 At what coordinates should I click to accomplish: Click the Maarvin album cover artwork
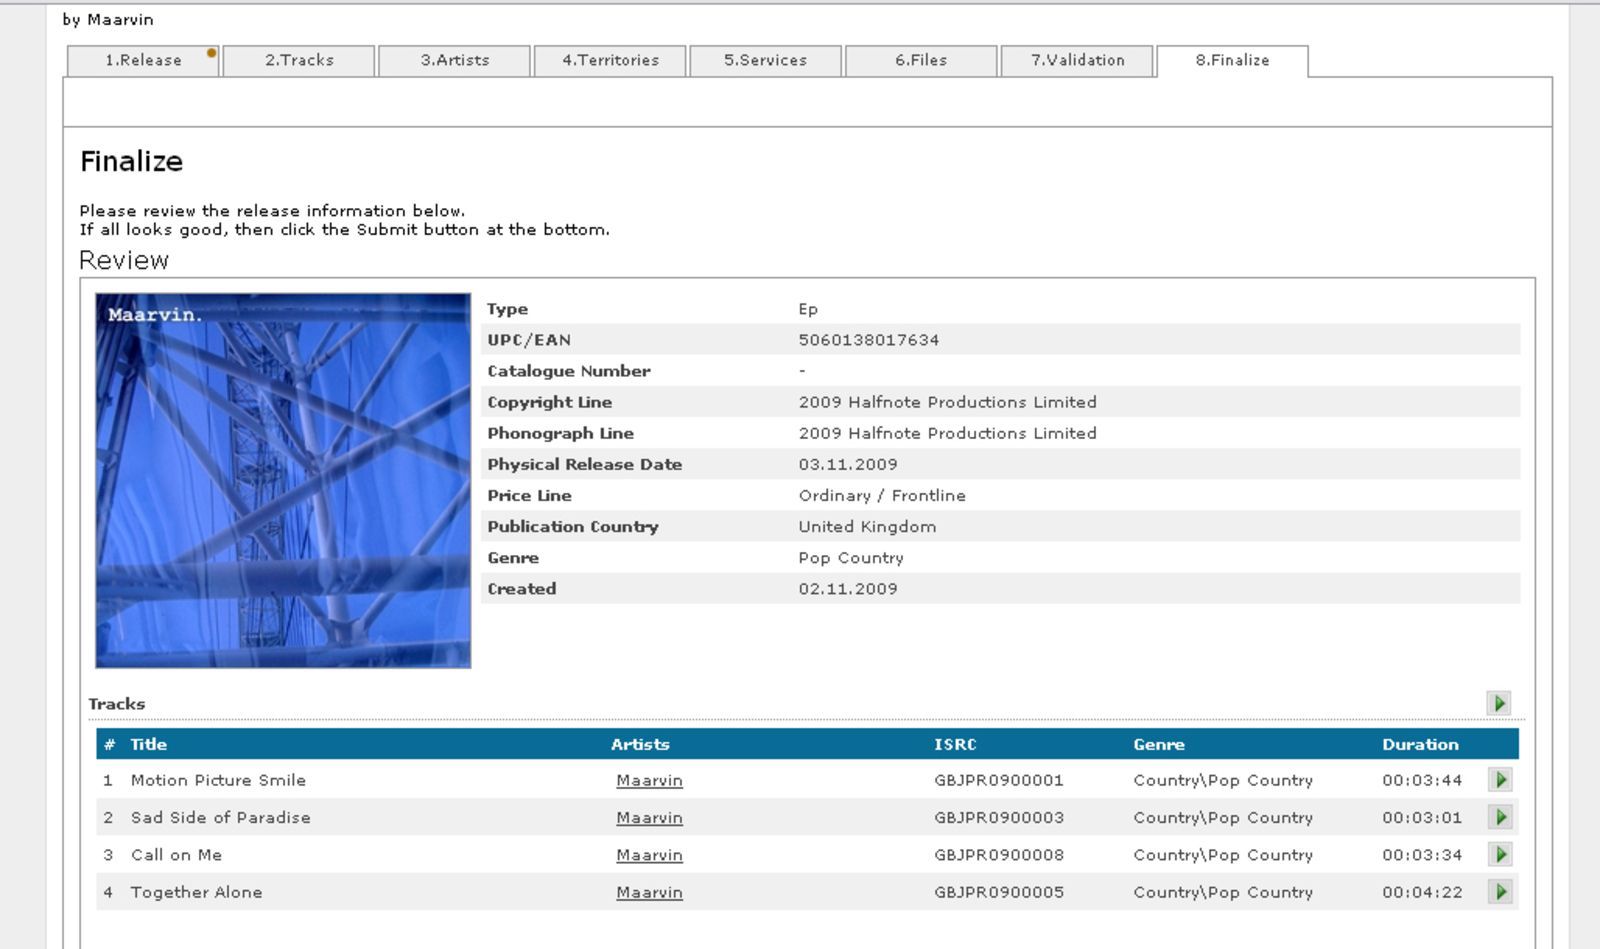pyautogui.click(x=283, y=480)
